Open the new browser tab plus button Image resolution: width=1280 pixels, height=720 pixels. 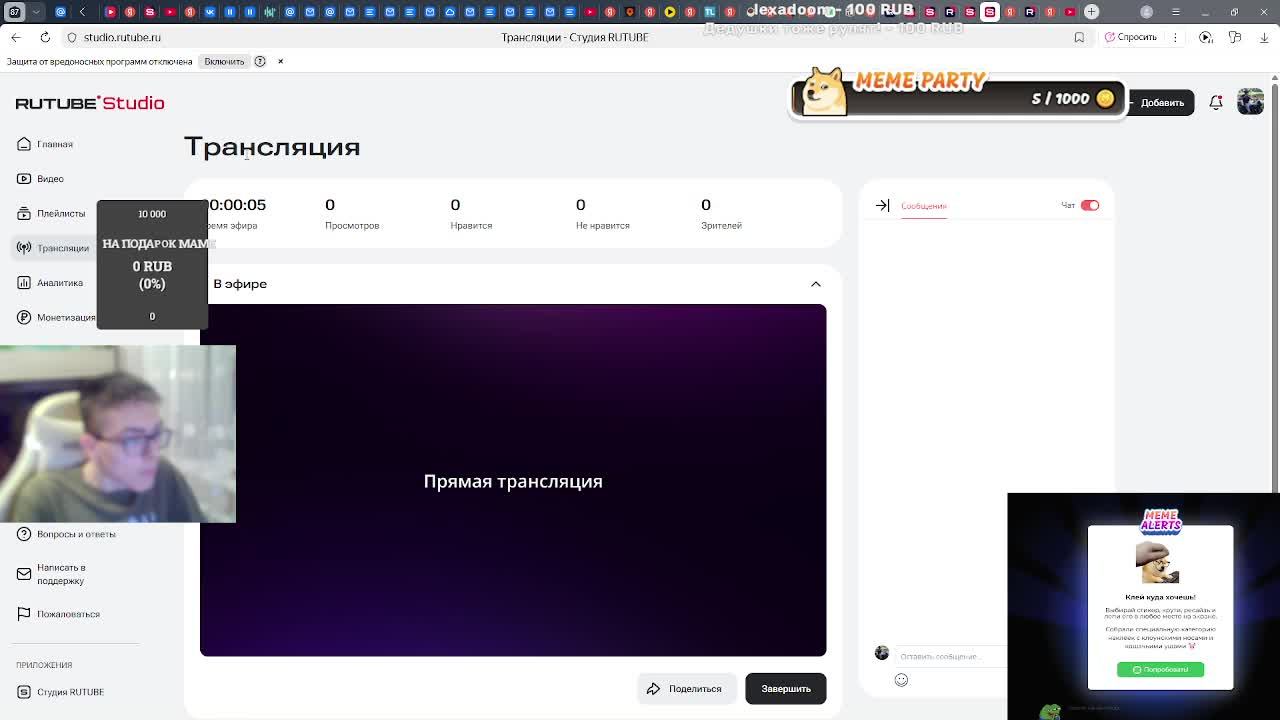tap(1091, 12)
